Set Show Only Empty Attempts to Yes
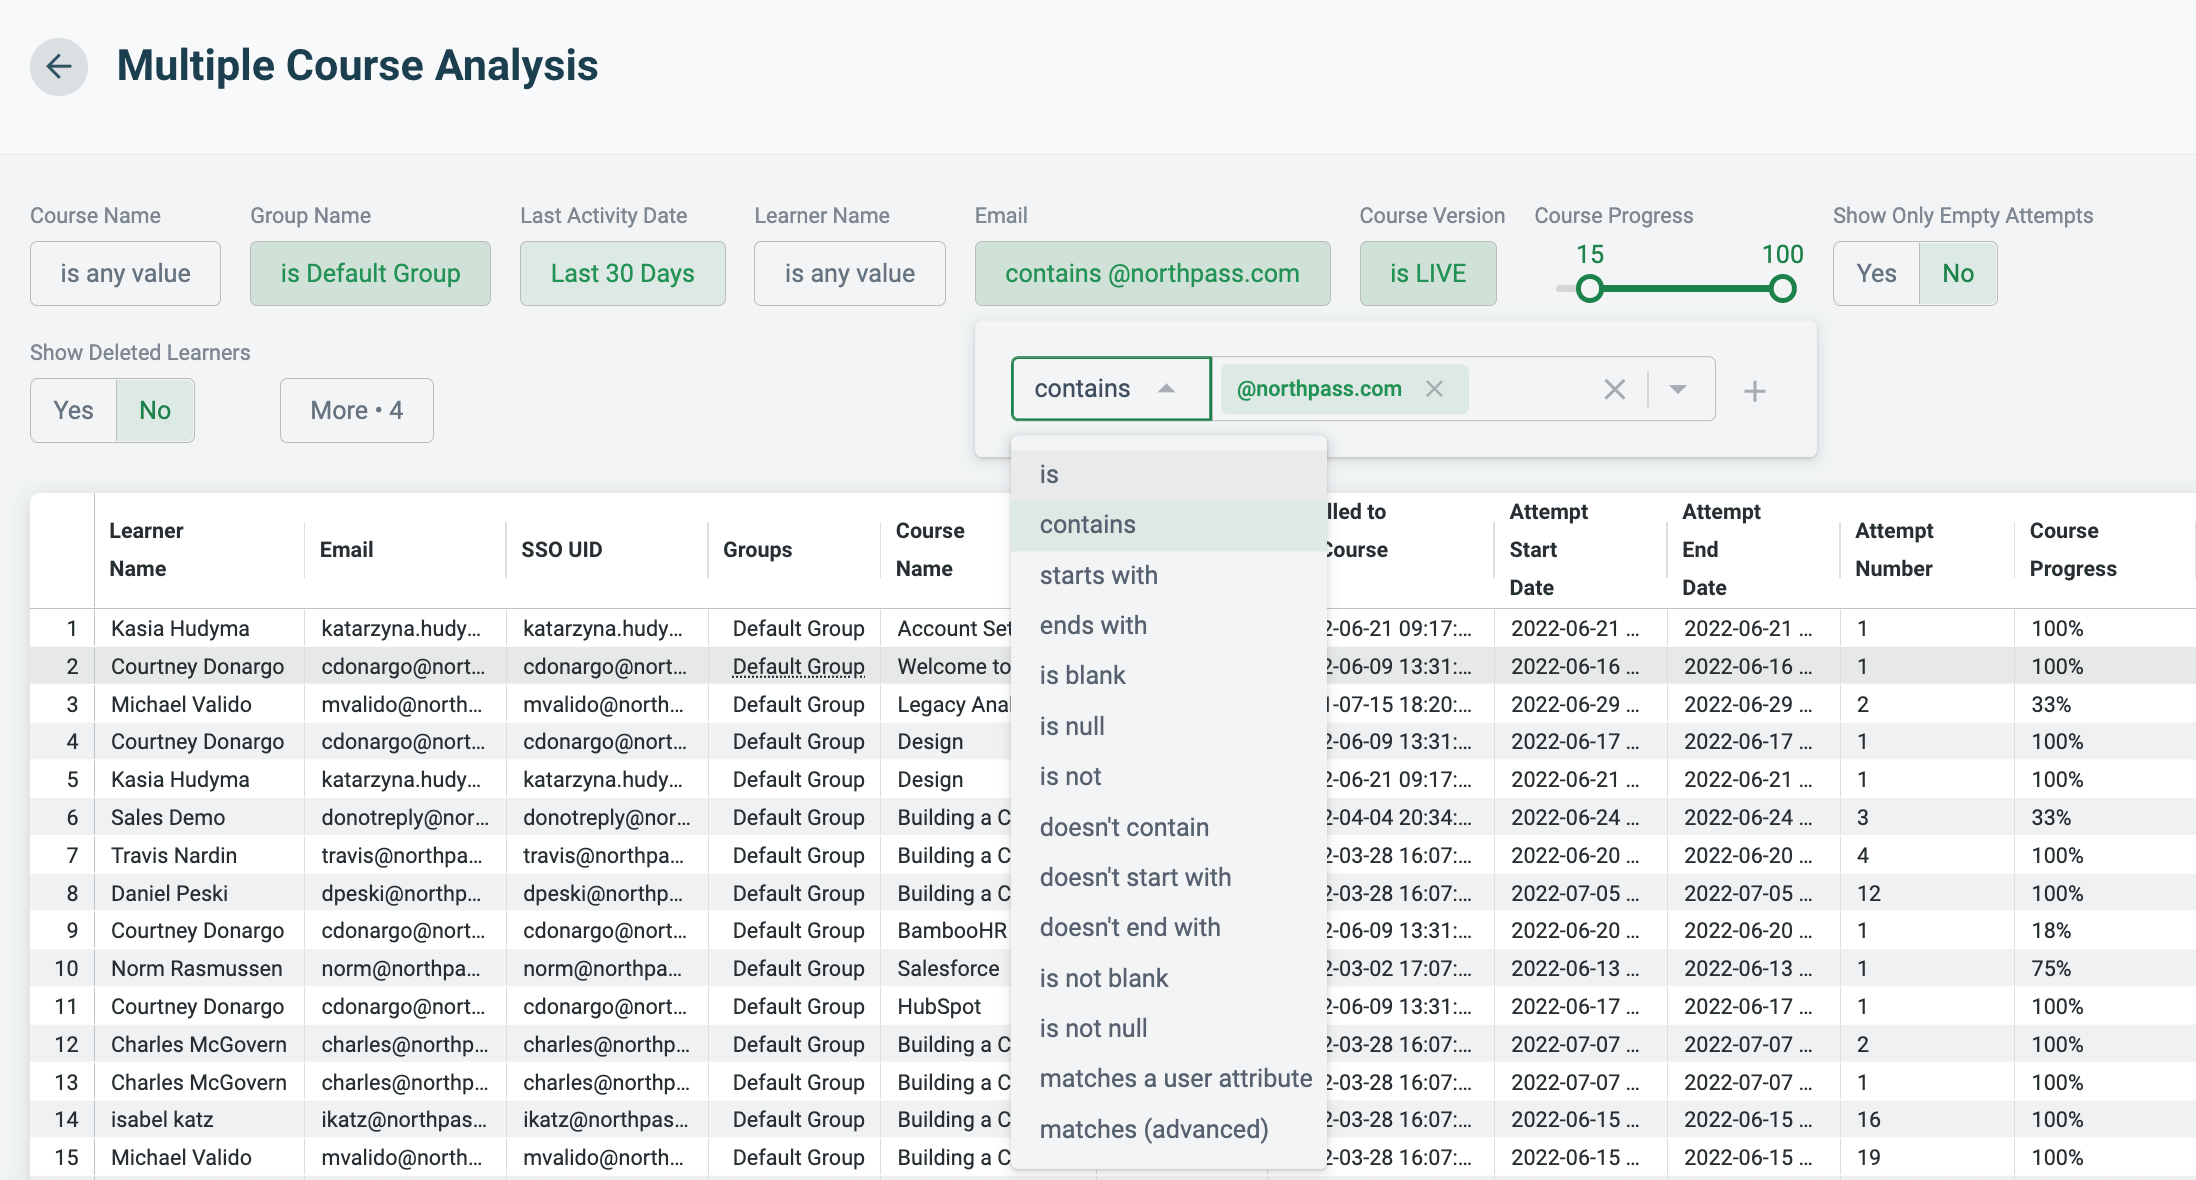The image size is (2196, 1180). 1875,273
